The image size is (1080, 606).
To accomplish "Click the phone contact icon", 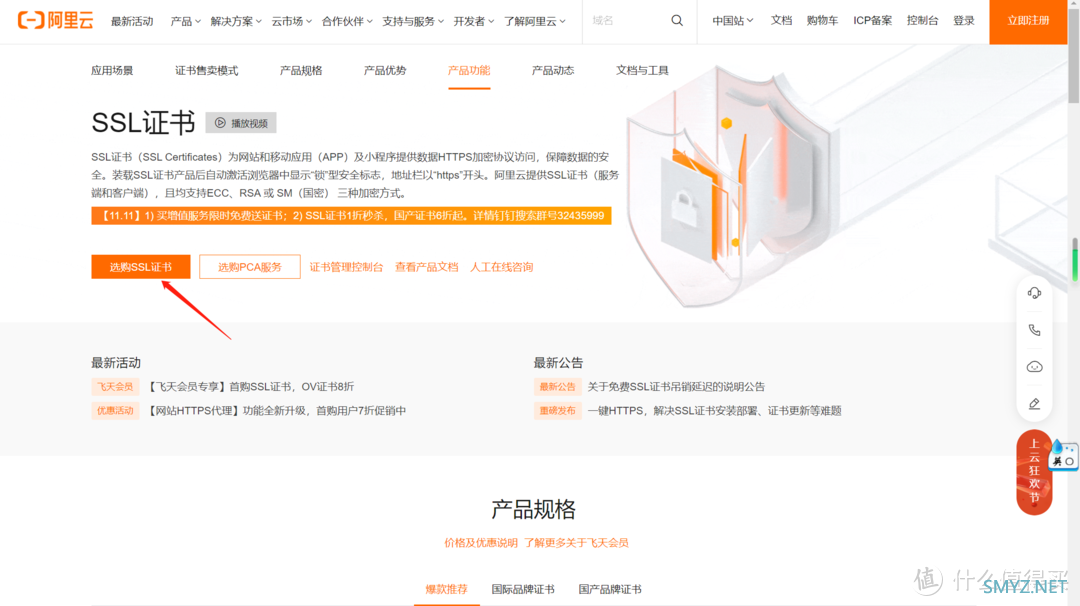I will tap(1034, 330).
